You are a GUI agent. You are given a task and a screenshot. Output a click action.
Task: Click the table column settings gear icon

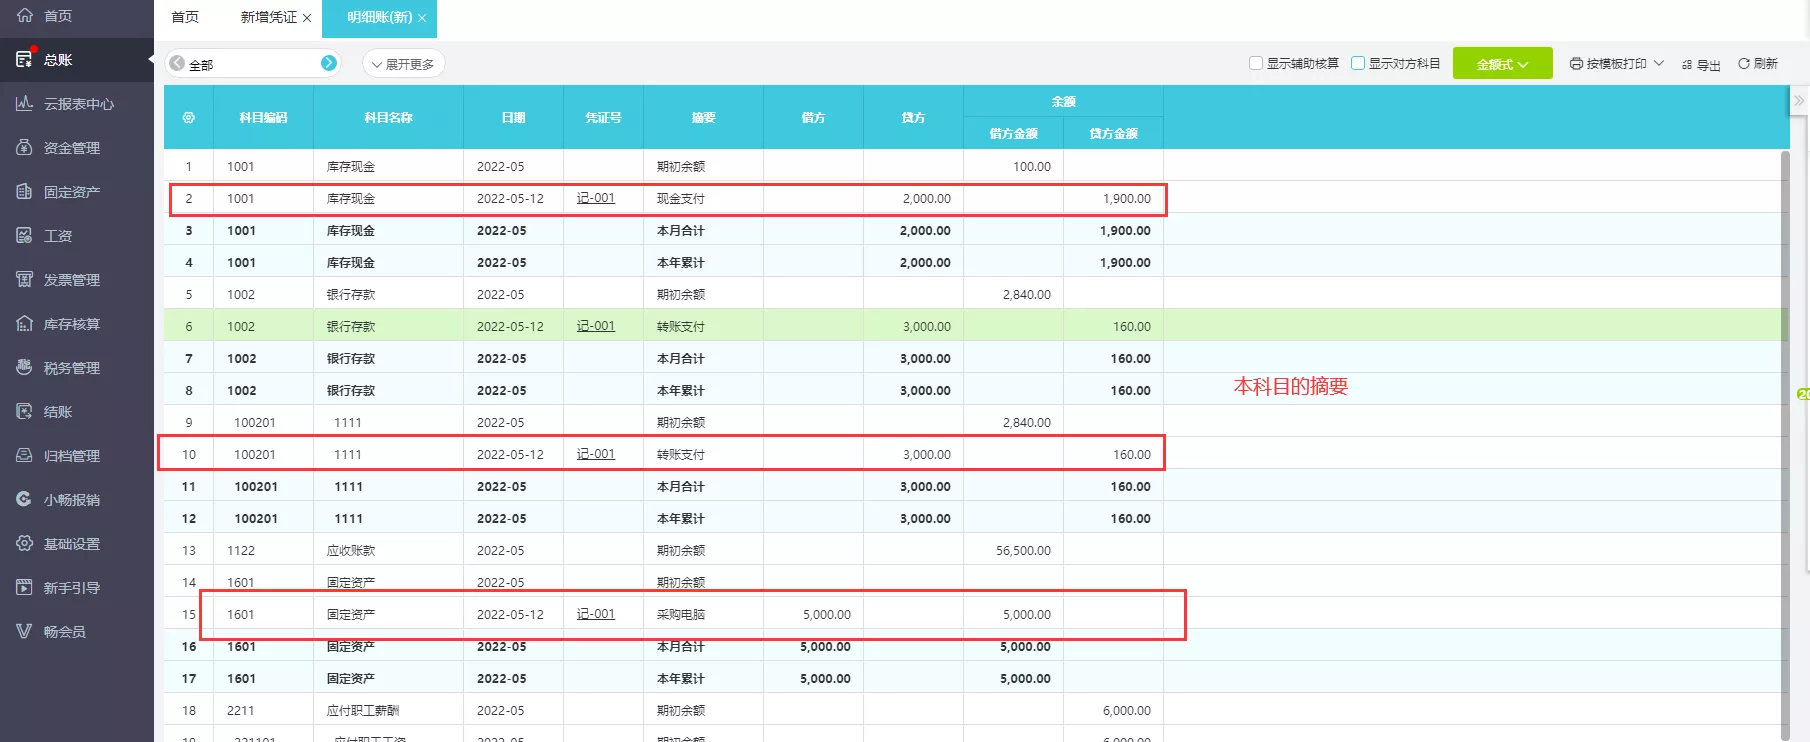pos(188,118)
